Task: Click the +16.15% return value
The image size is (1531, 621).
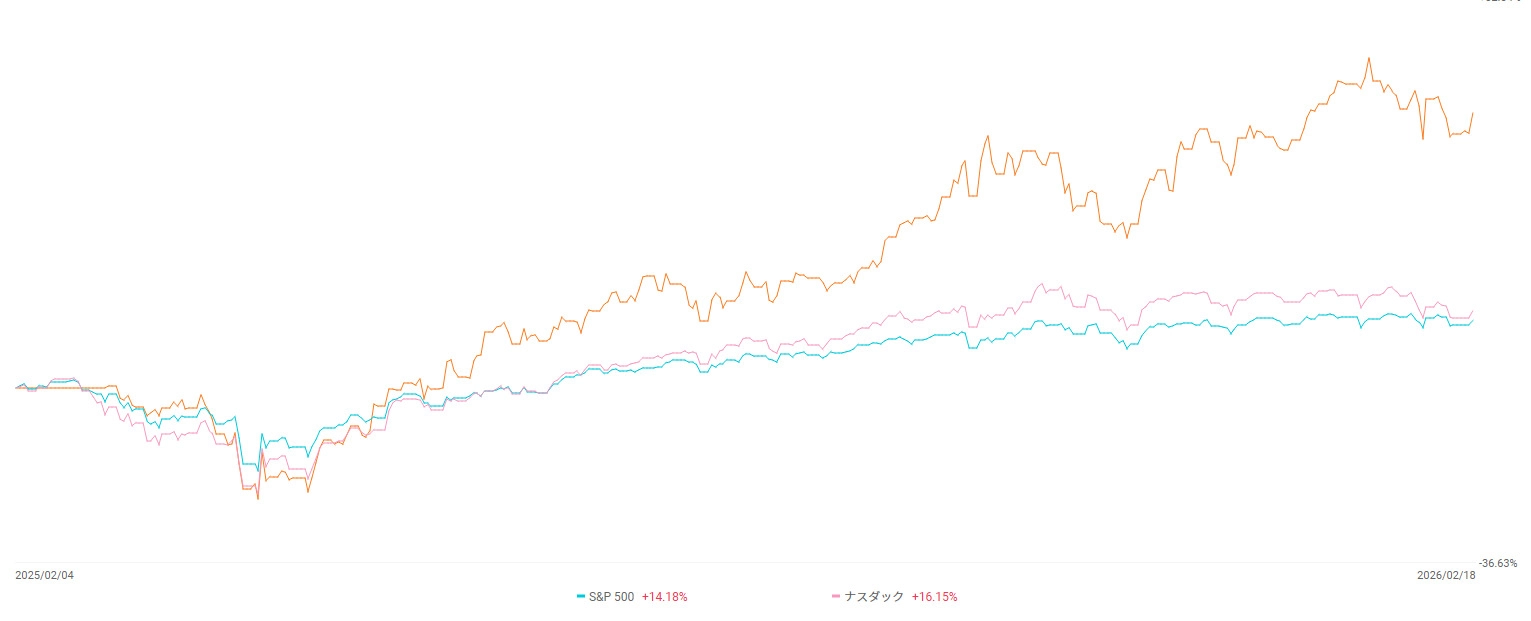Action: coord(934,597)
